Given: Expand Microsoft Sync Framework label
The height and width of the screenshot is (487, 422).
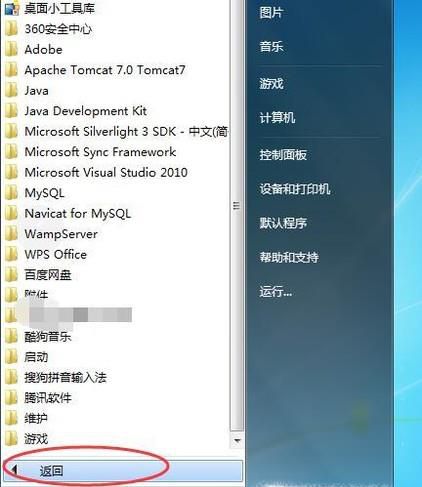Looking at the screenshot, I should click(x=100, y=152).
